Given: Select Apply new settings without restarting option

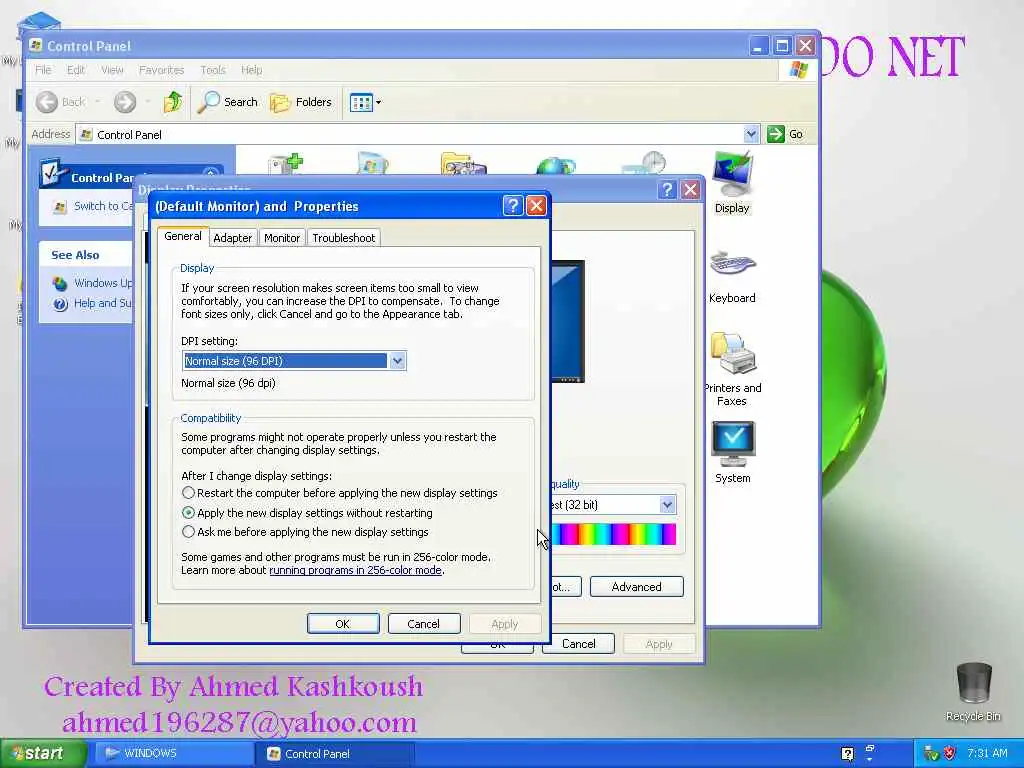Looking at the screenshot, I should click(308, 513).
